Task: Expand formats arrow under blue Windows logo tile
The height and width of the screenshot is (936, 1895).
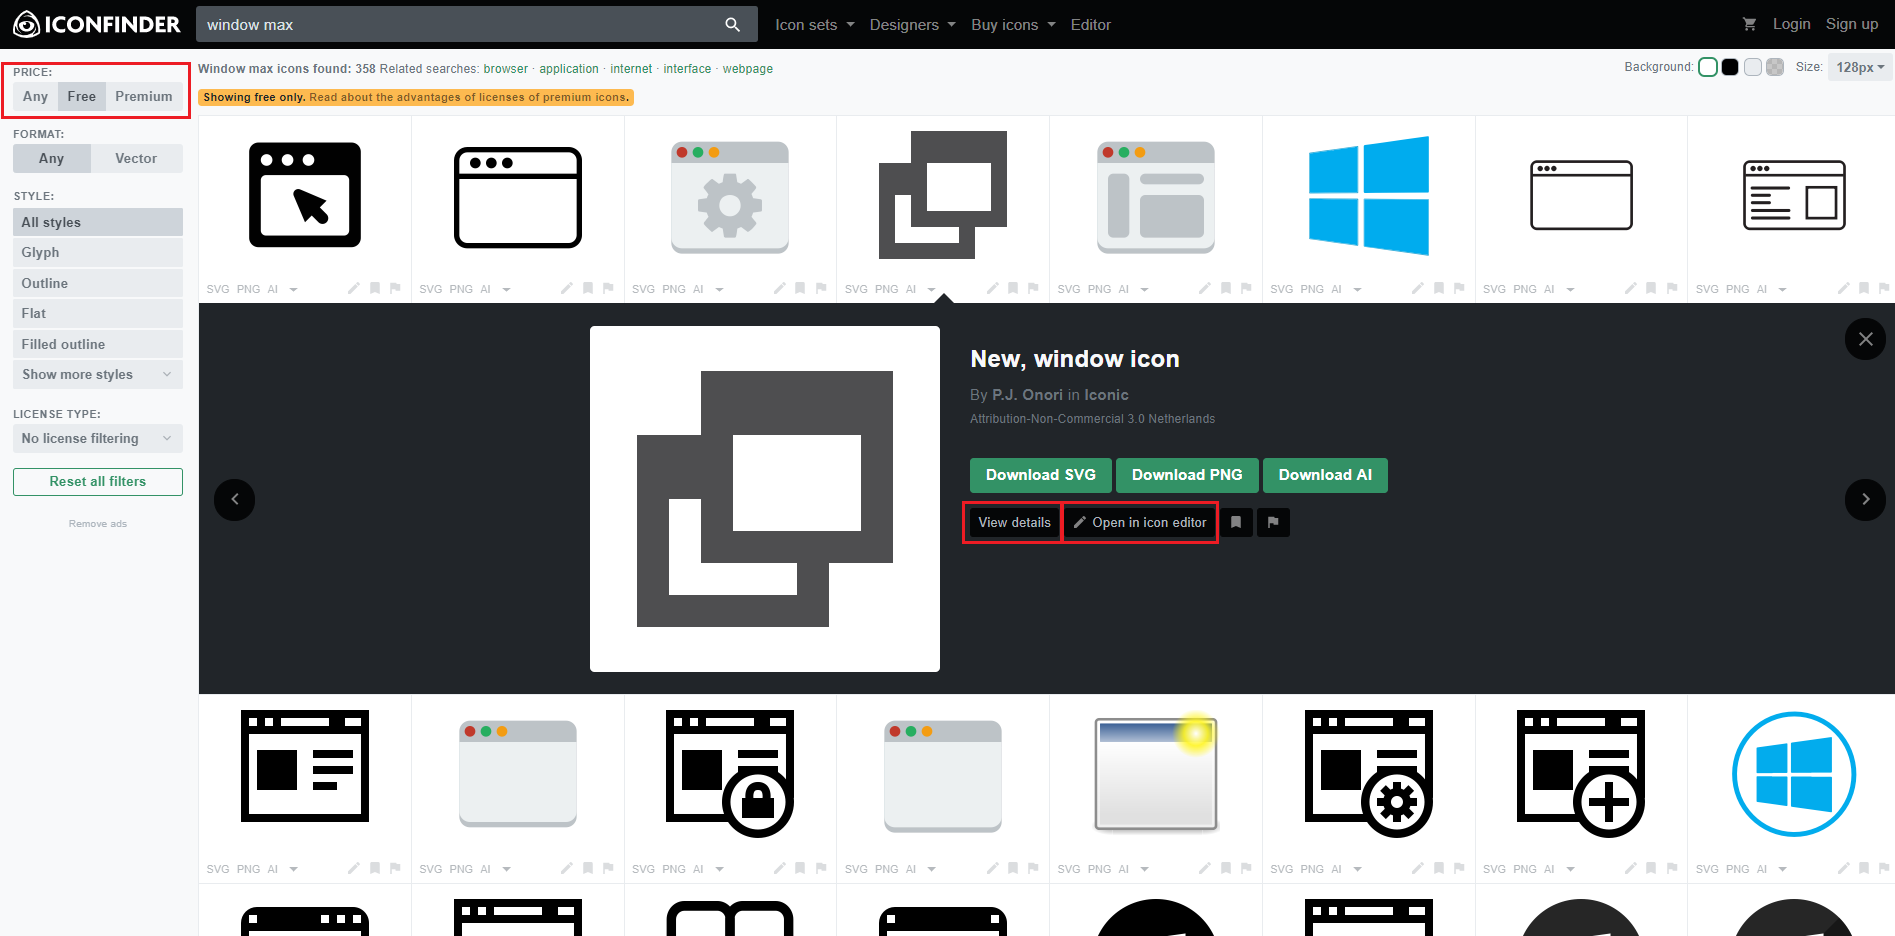Action: (1357, 289)
